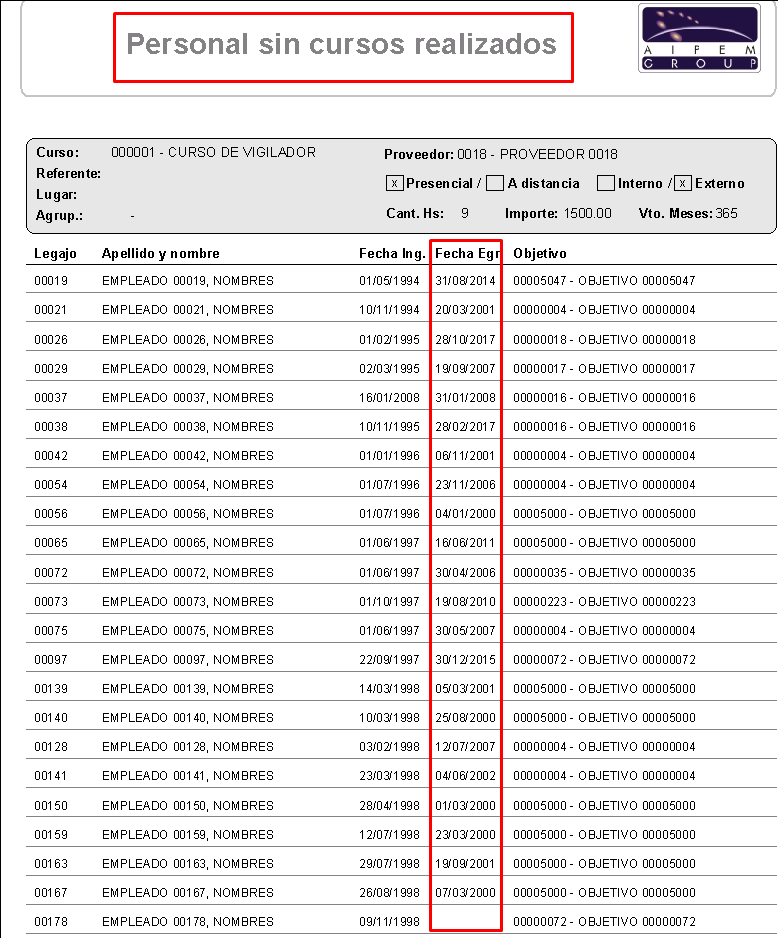Click exit date 16/06/2011
778x938 pixels.
tap(465, 543)
